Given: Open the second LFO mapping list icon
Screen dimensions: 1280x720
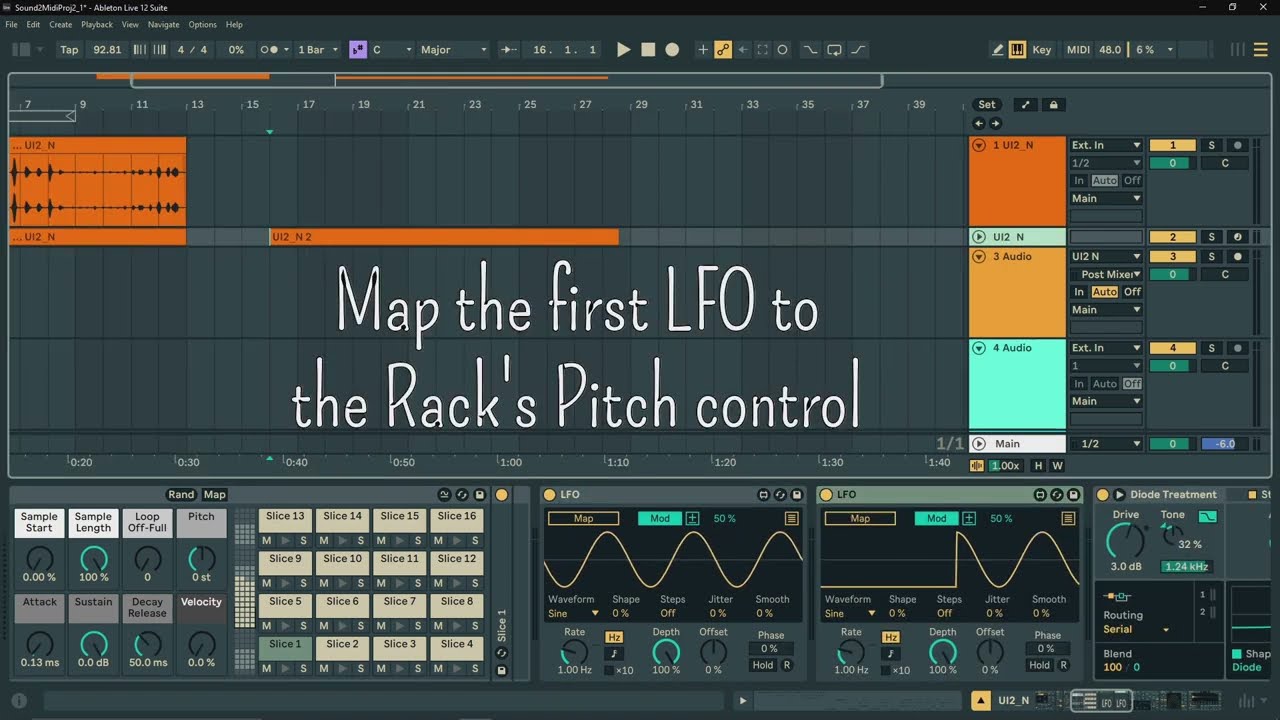Looking at the screenshot, I should (x=1069, y=518).
